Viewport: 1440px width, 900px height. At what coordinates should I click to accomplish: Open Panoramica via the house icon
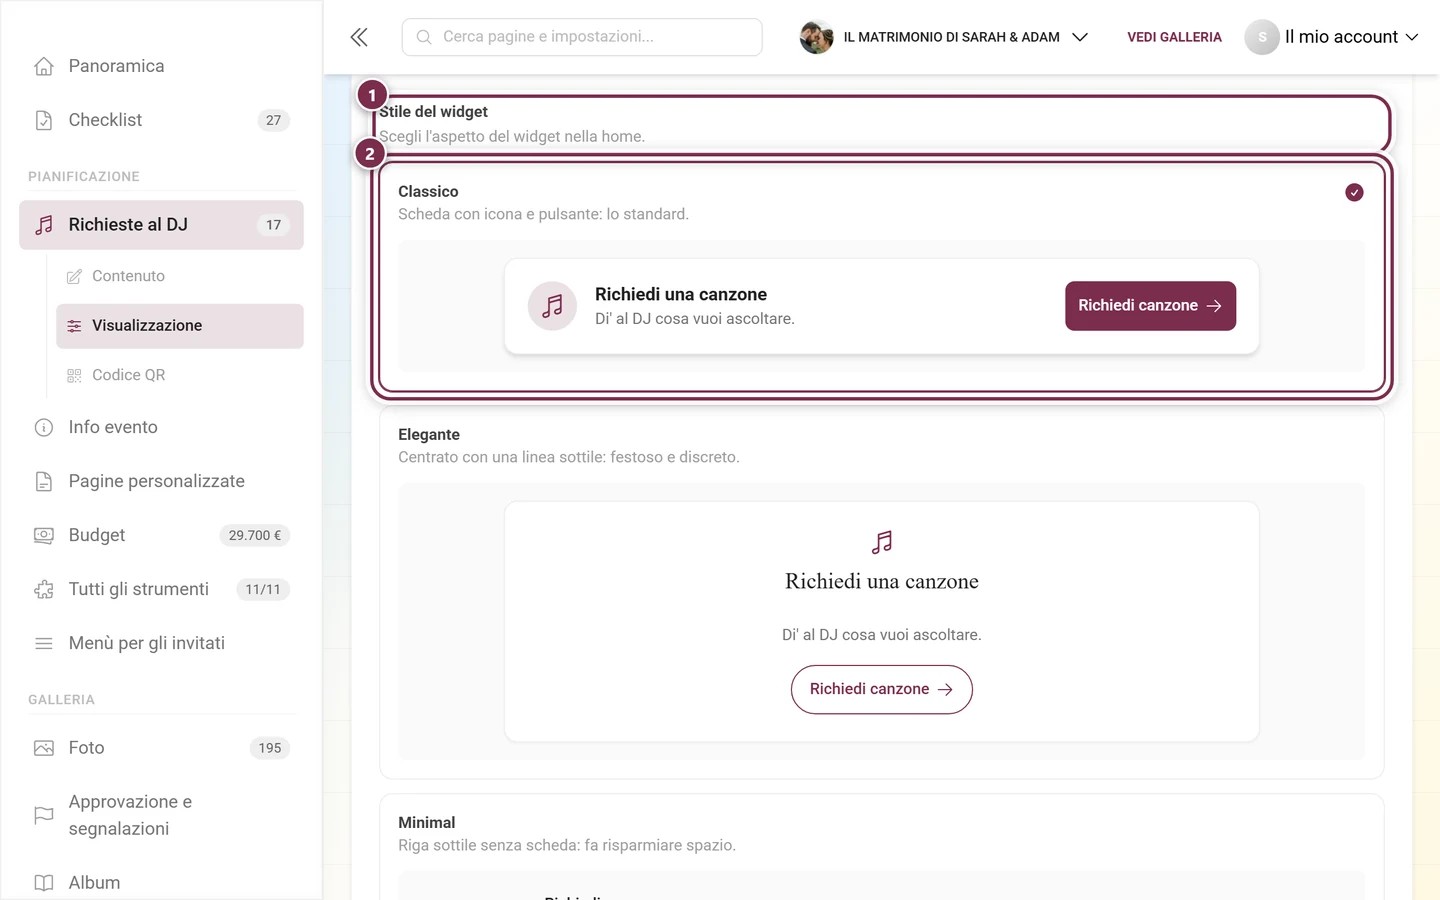click(x=44, y=66)
